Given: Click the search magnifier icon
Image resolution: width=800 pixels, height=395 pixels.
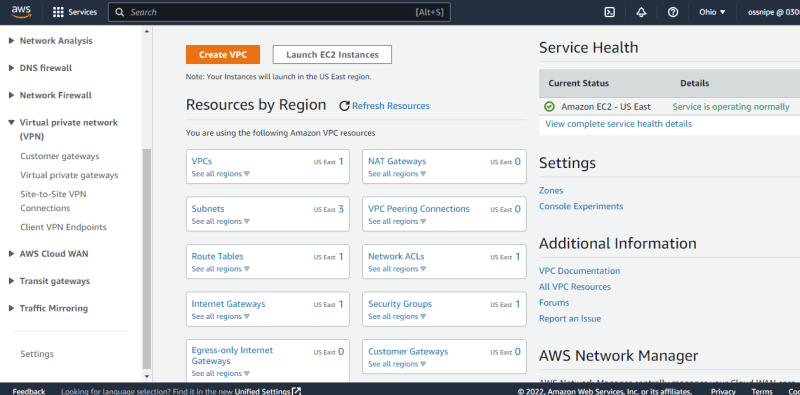Looking at the screenshot, I should point(119,12).
